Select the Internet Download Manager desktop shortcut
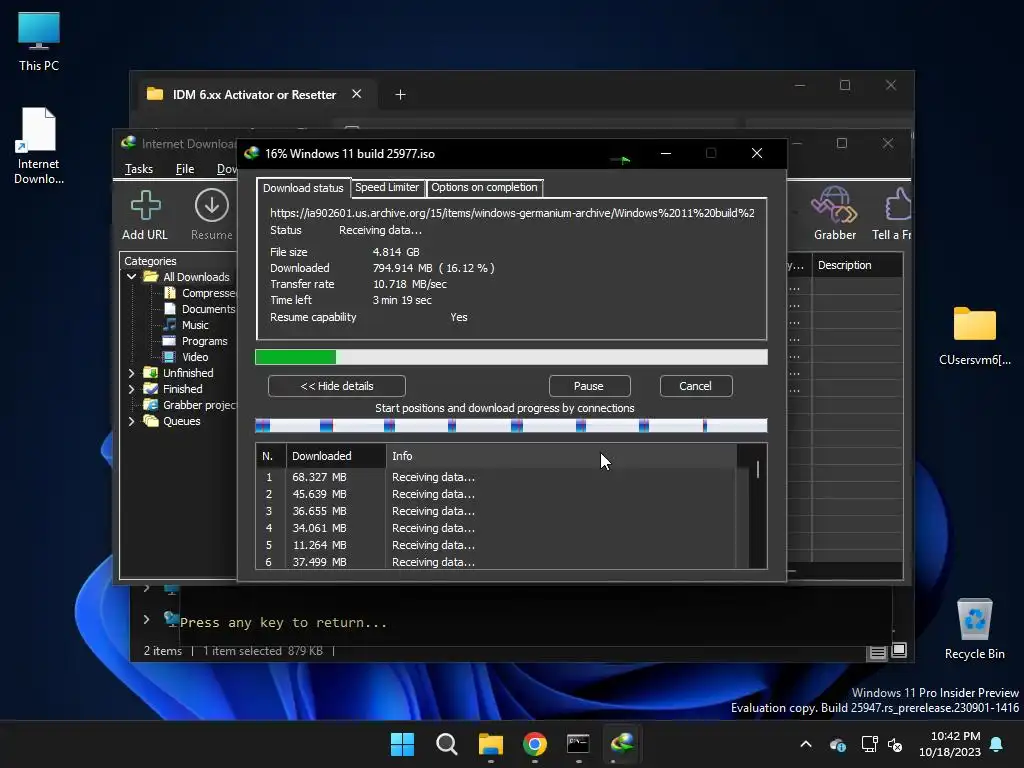Screen dimensions: 1024x768 [x=39, y=146]
